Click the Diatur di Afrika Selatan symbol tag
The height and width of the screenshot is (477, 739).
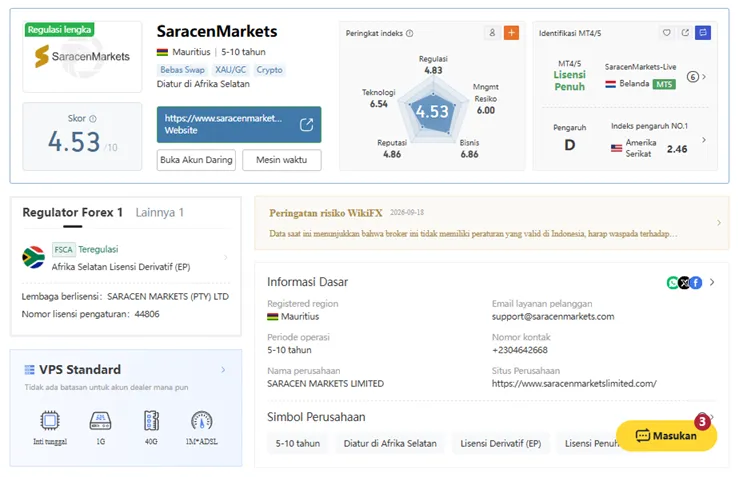coord(390,444)
